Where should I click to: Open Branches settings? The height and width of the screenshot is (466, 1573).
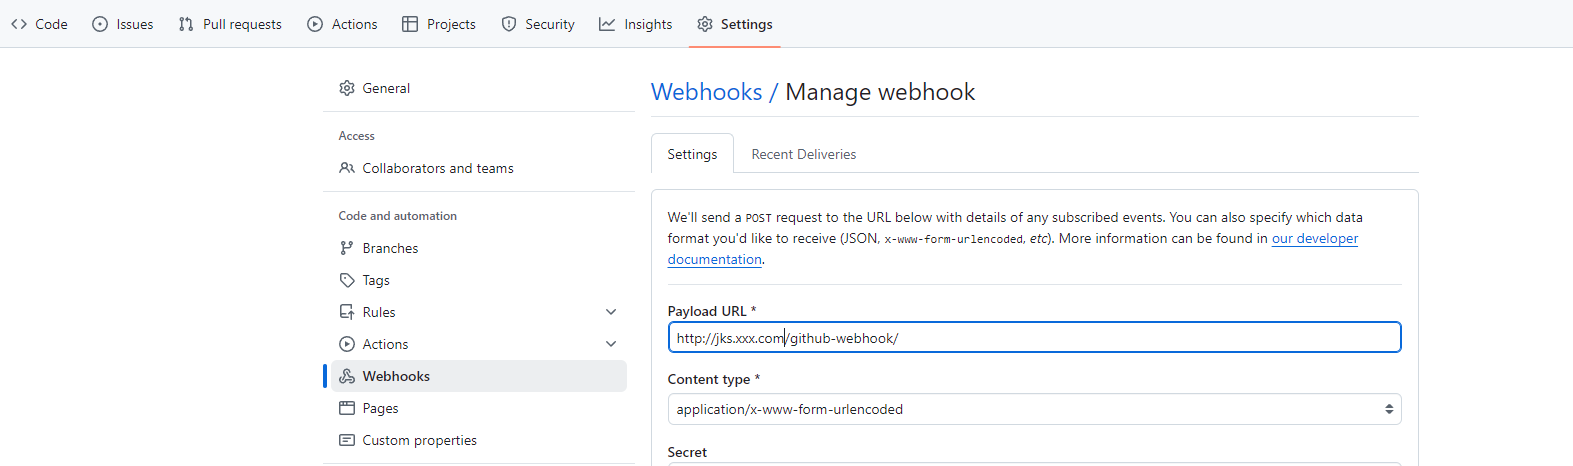coord(479,248)
